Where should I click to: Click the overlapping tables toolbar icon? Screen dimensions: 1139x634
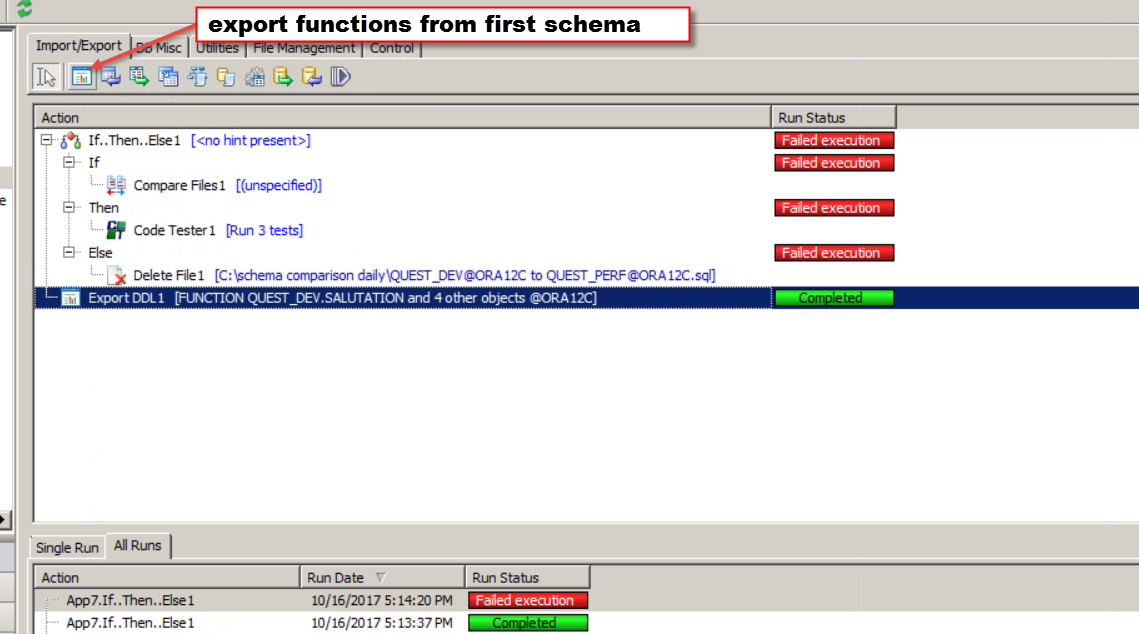click(168, 76)
